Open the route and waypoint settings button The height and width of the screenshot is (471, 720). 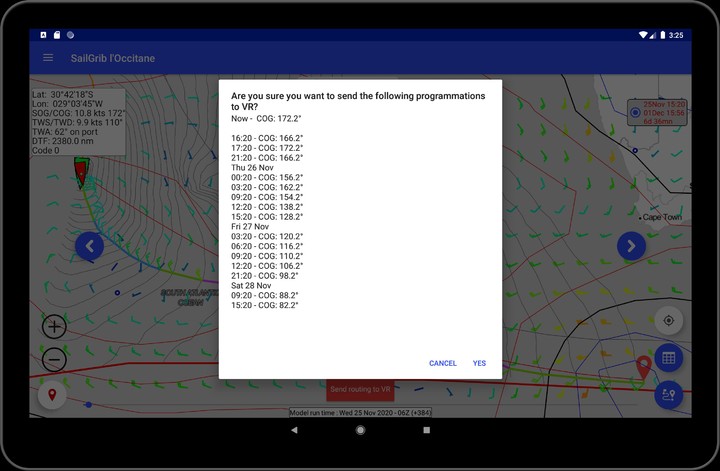coord(669,395)
